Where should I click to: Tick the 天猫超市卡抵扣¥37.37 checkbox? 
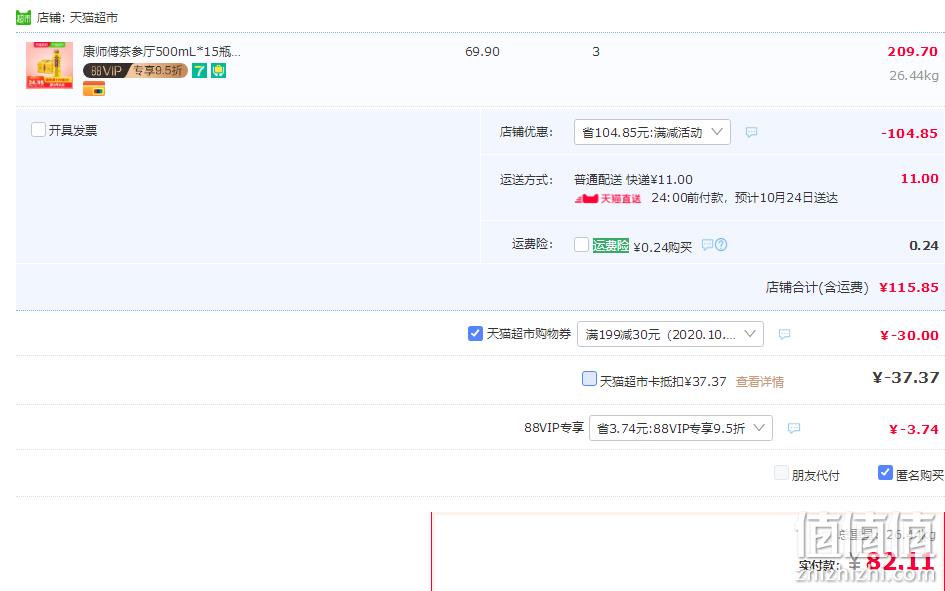point(589,379)
